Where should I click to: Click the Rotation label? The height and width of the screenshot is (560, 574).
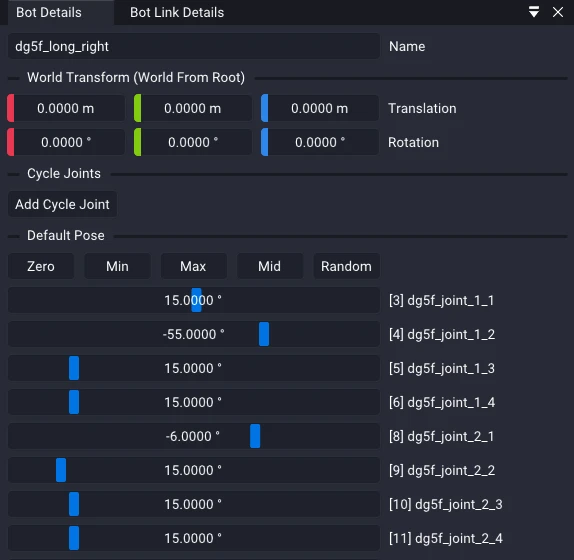(413, 142)
